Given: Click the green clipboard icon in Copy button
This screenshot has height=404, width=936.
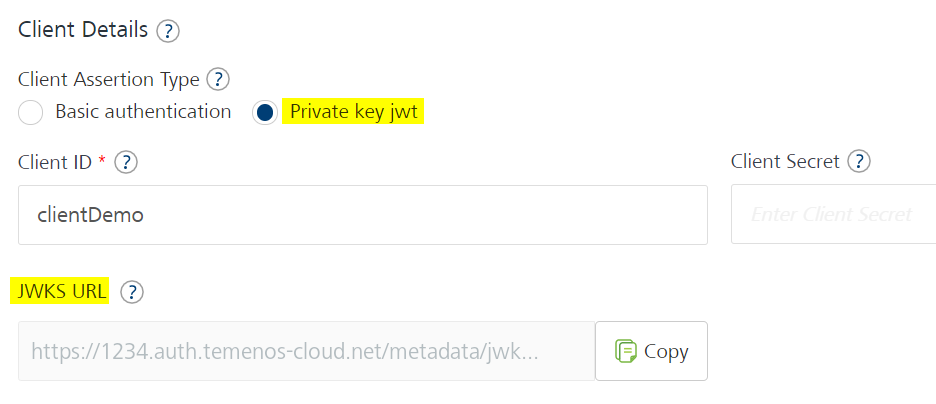Looking at the screenshot, I should point(626,351).
